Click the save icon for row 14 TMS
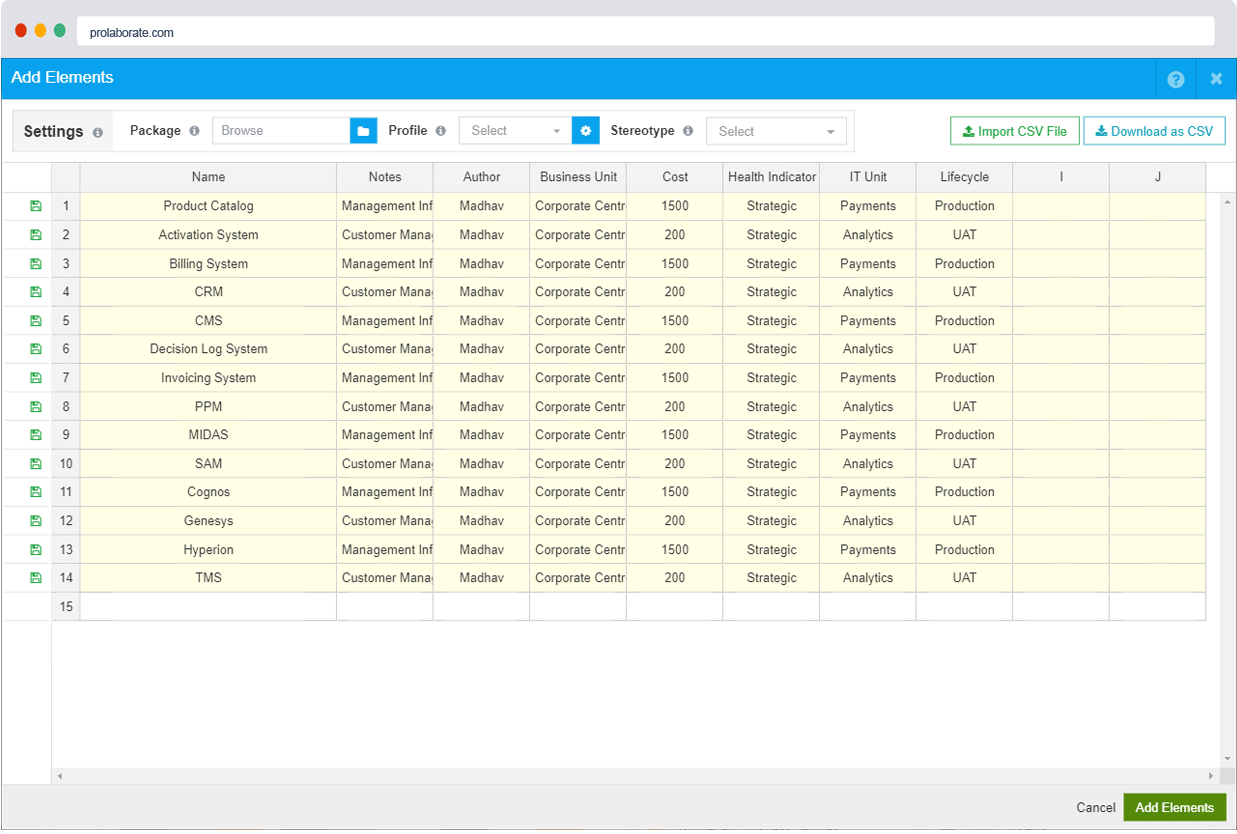Image resolution: width=1237 pixels, height=834 pixels. coord(36,578)
